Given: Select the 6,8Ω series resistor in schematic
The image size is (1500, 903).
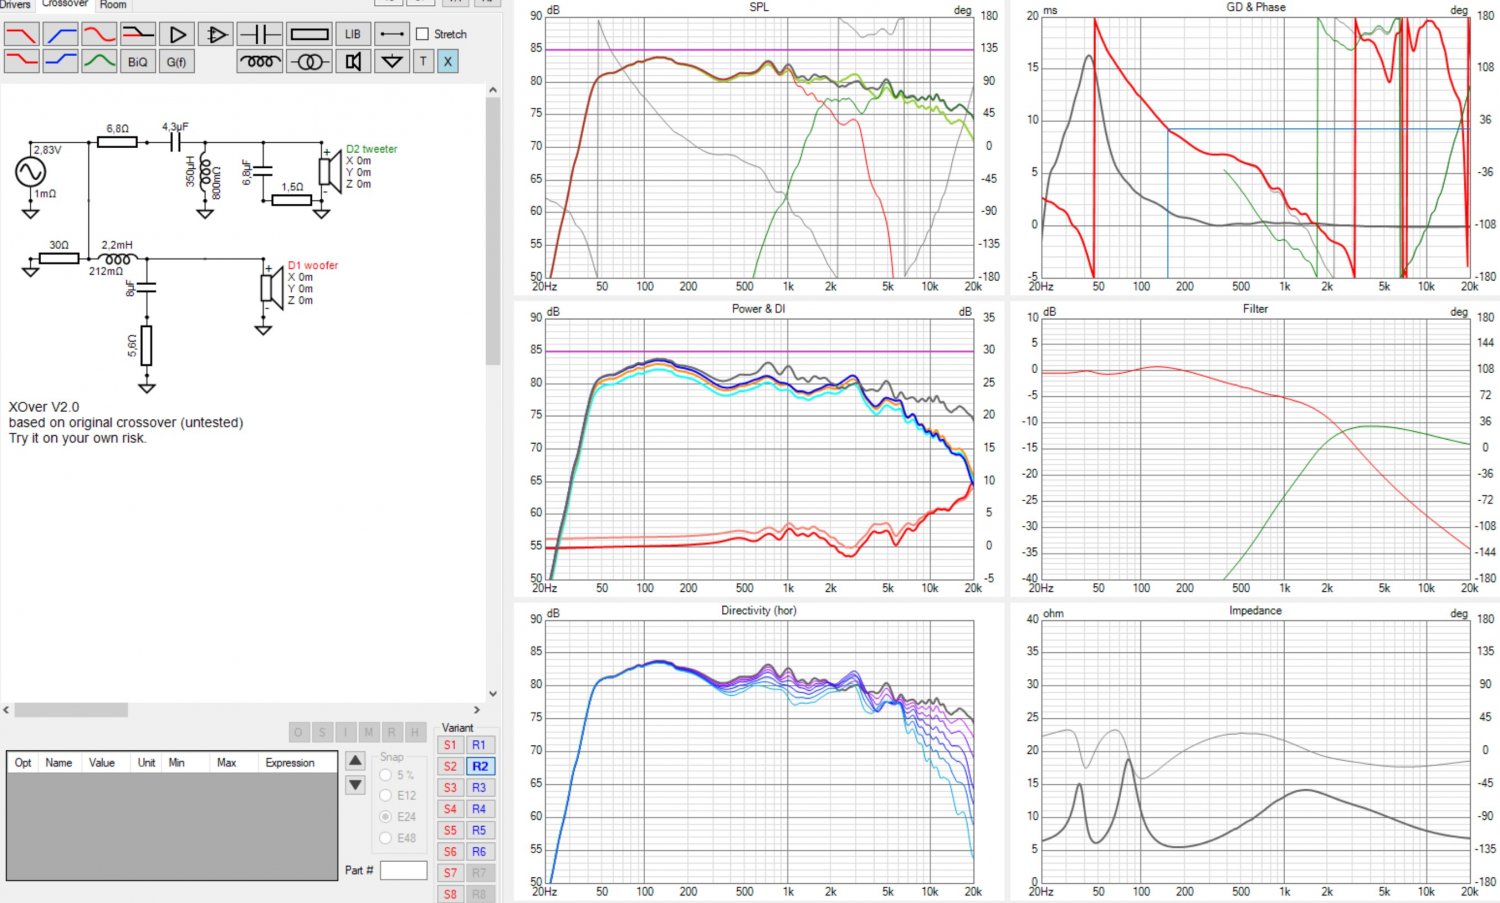Looking at the screenshot, I should point(117,141).
